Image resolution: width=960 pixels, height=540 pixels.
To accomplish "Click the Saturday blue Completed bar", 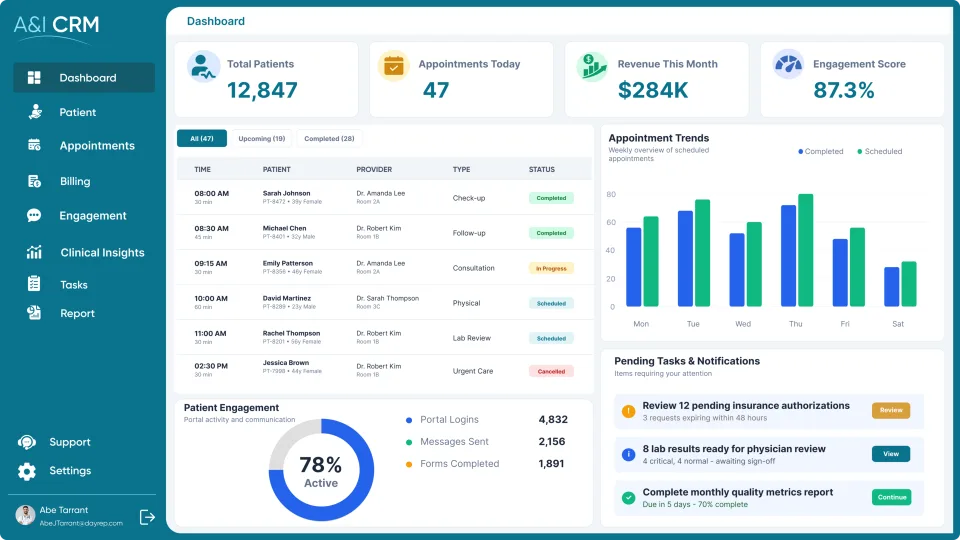I will 891,287.
